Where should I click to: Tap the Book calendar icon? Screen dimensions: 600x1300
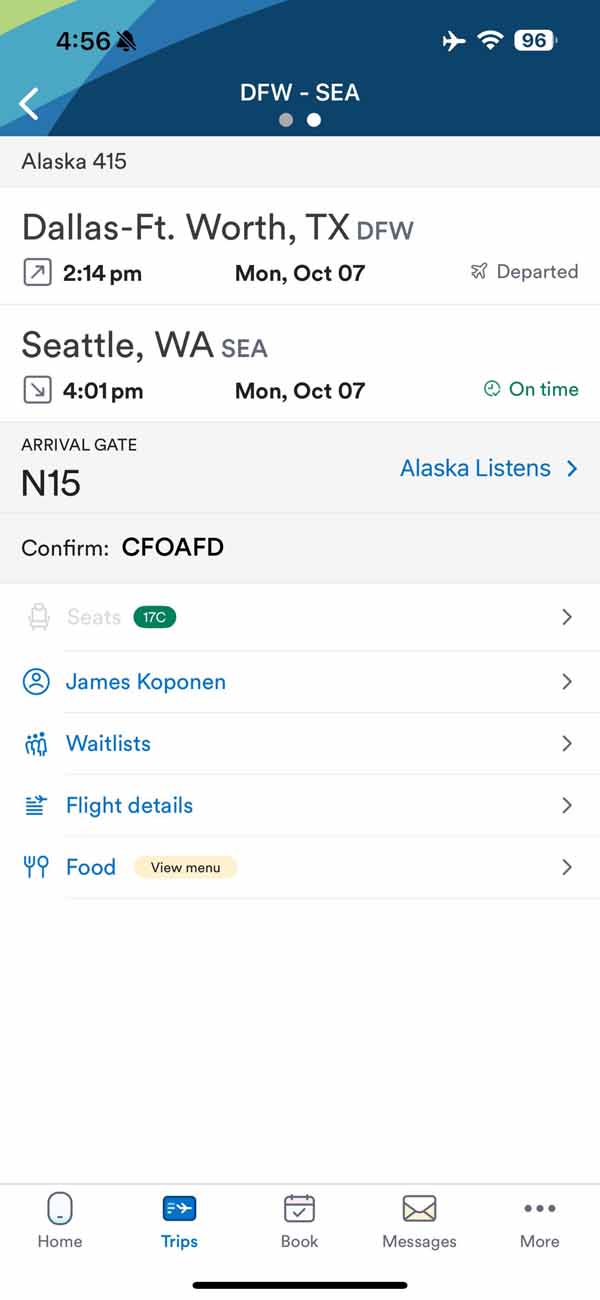[x=299, y=1210]
